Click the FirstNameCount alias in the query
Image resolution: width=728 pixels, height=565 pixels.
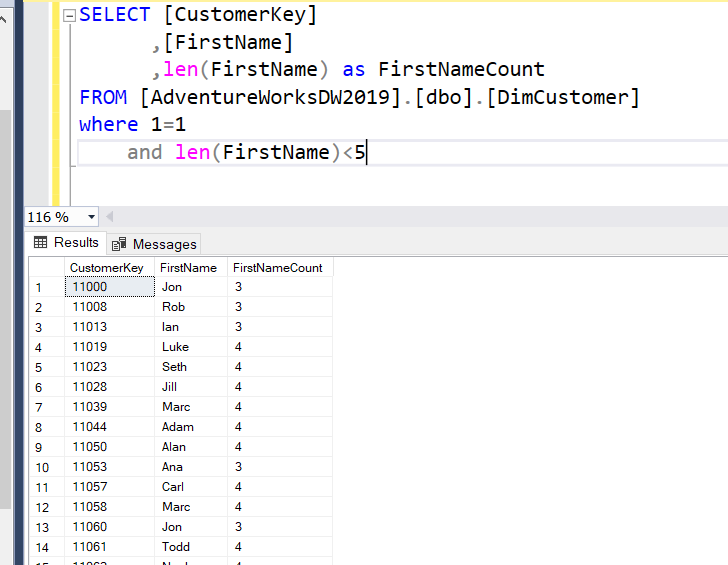[462, 70]
